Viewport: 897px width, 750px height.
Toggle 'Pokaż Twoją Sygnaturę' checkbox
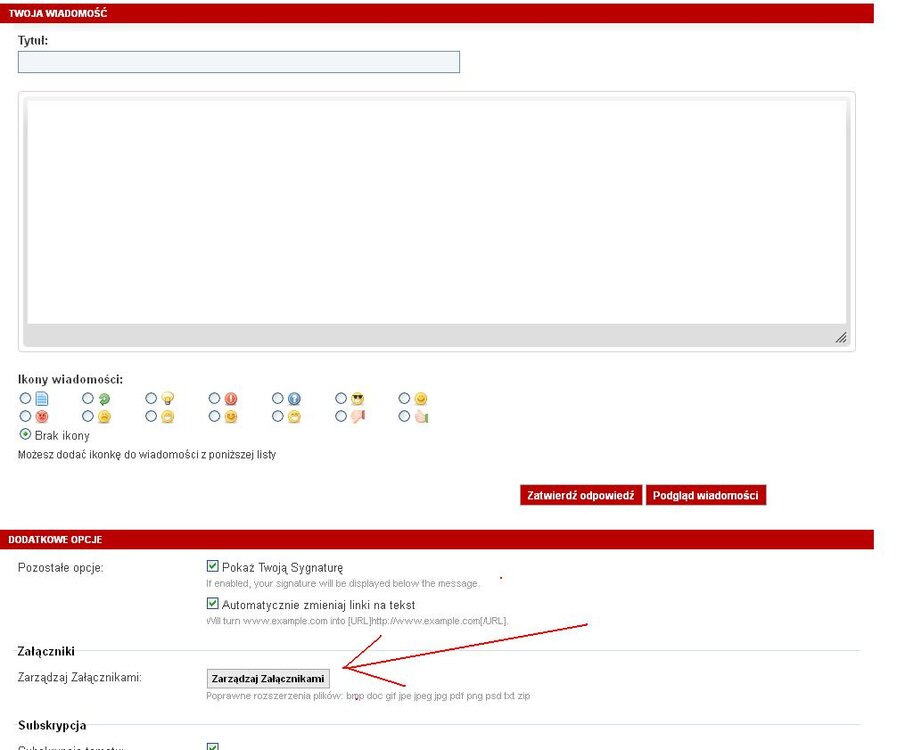tap(212, 566)
